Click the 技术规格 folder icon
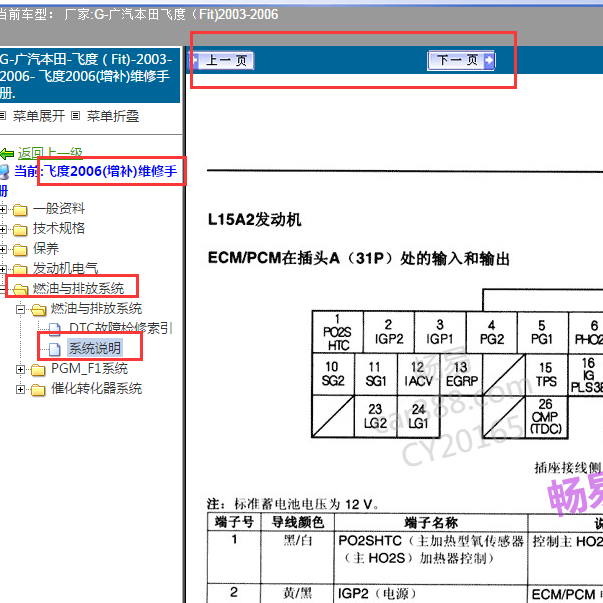Viewport: 603px width, 603px height. pos(20,230)
